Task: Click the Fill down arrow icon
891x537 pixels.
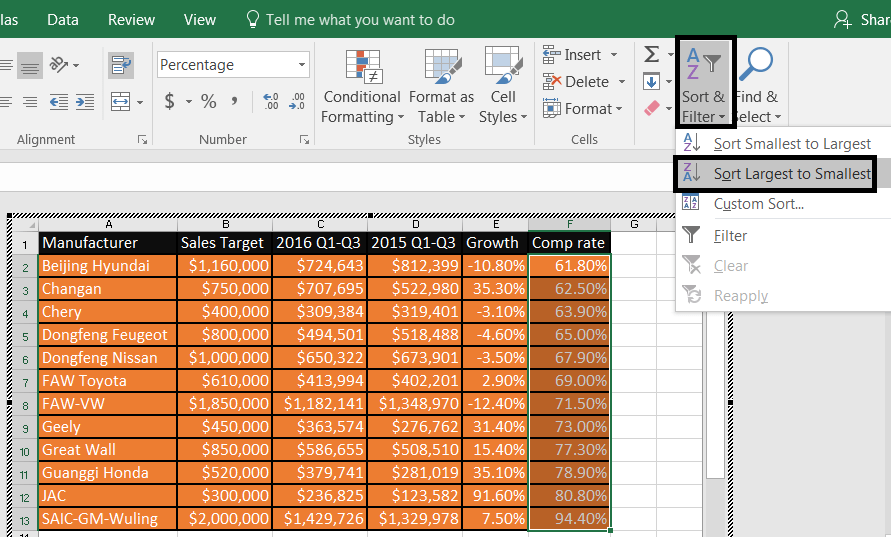Action: pyautogui.click(x=652, y=81)
